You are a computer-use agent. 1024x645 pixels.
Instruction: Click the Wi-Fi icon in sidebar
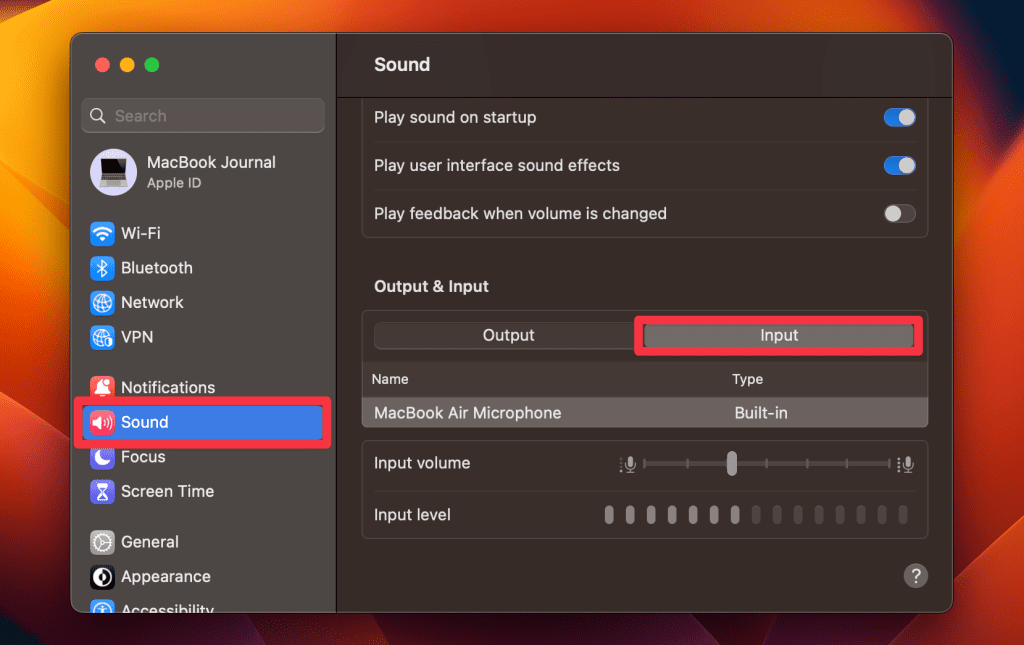coord(102,234)
